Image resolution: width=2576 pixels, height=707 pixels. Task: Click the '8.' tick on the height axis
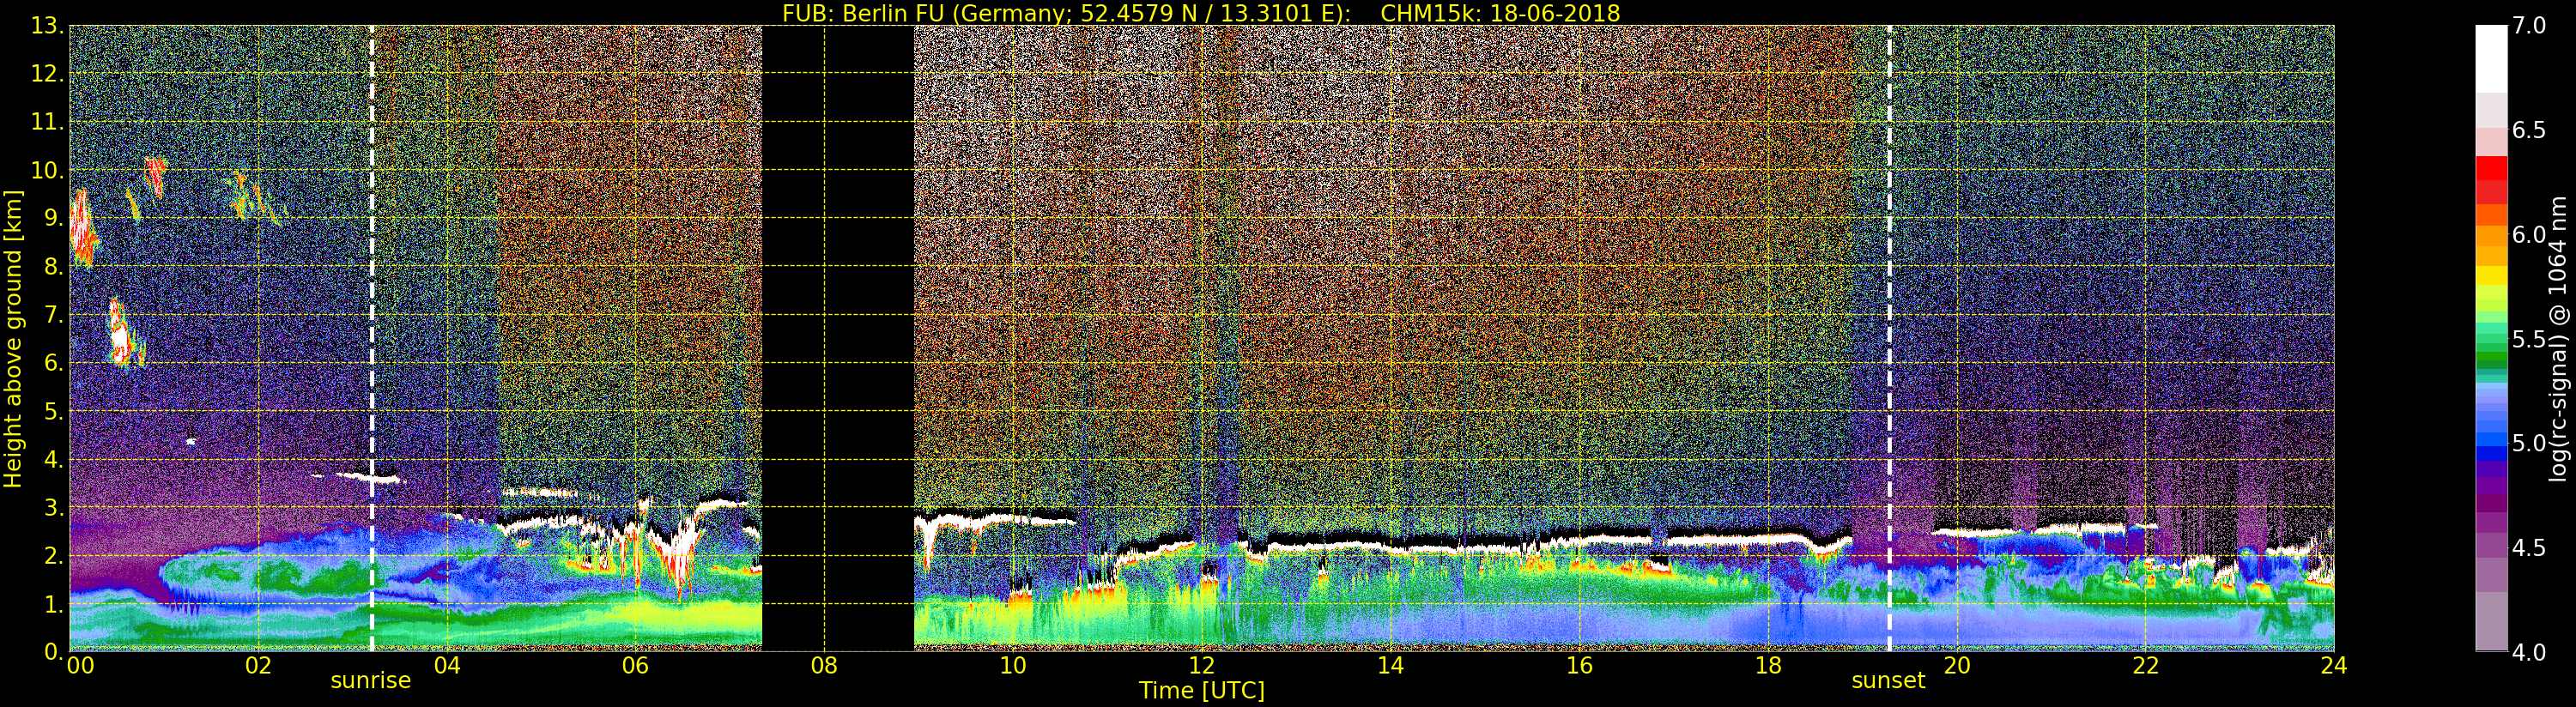pos(53,267)
